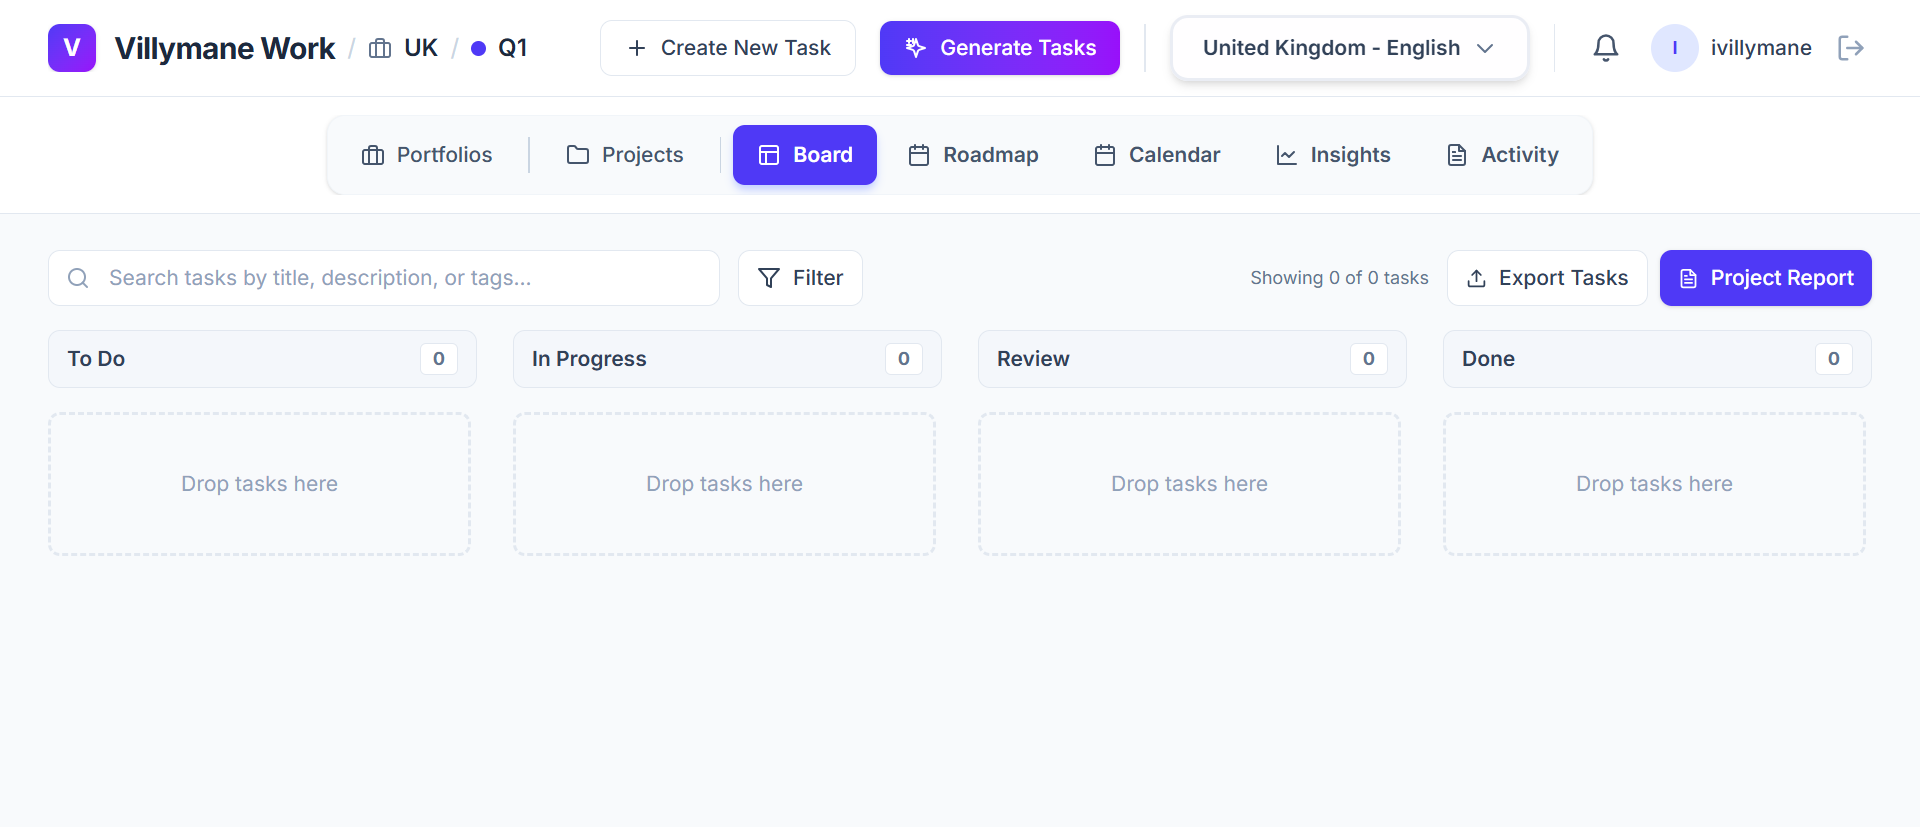Click the Create New Task button
Viewport: 1920px width, 827px height.
click(727, 47)
